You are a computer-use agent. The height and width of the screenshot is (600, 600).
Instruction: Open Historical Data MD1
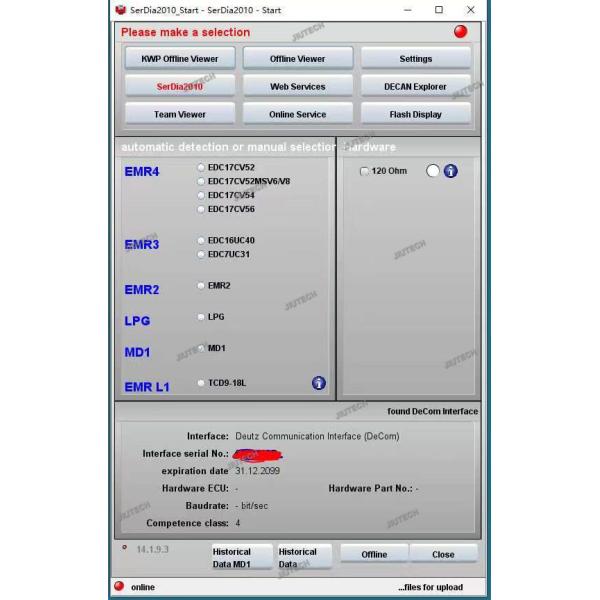(x=241, y=557)
